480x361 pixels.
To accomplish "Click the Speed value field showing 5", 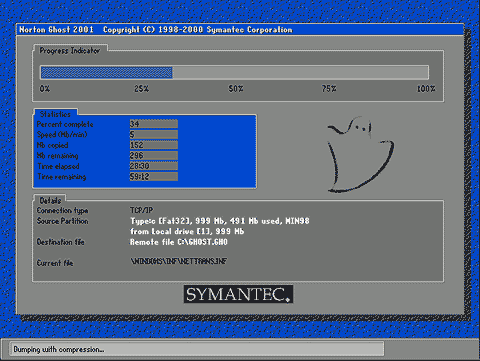I will tap(154, 135).
